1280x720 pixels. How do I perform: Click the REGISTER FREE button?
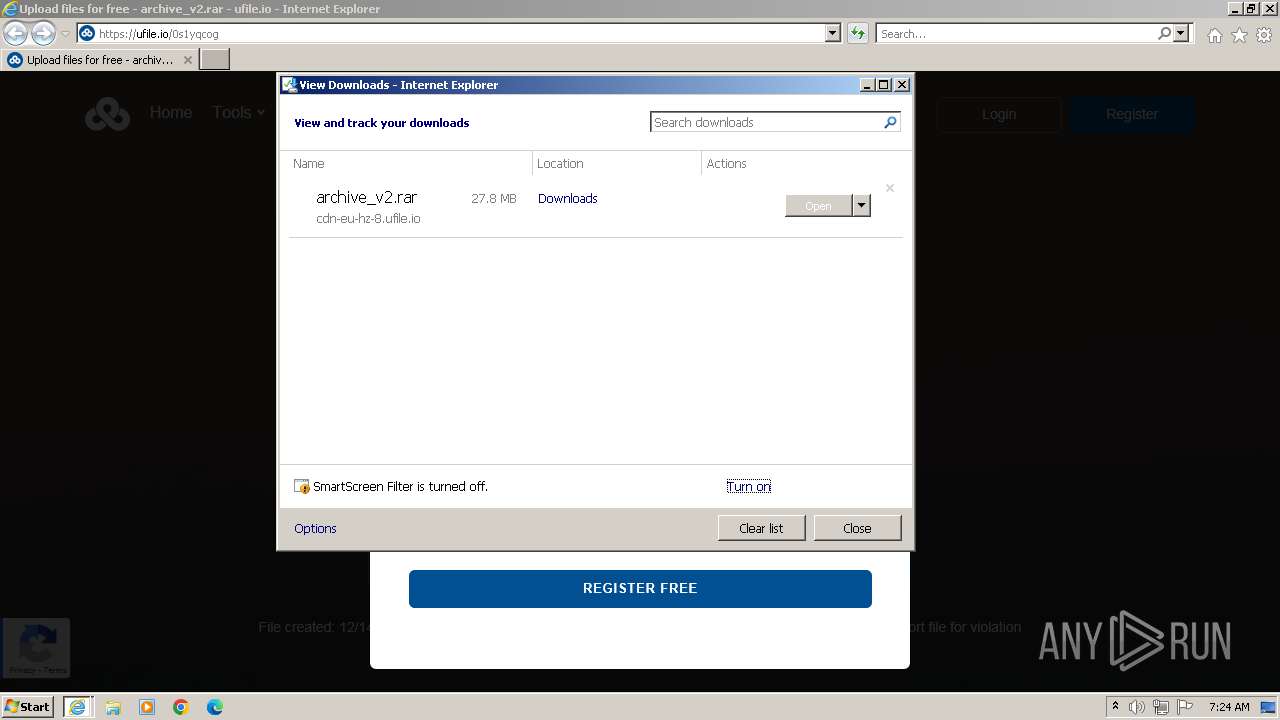point(640,588)
